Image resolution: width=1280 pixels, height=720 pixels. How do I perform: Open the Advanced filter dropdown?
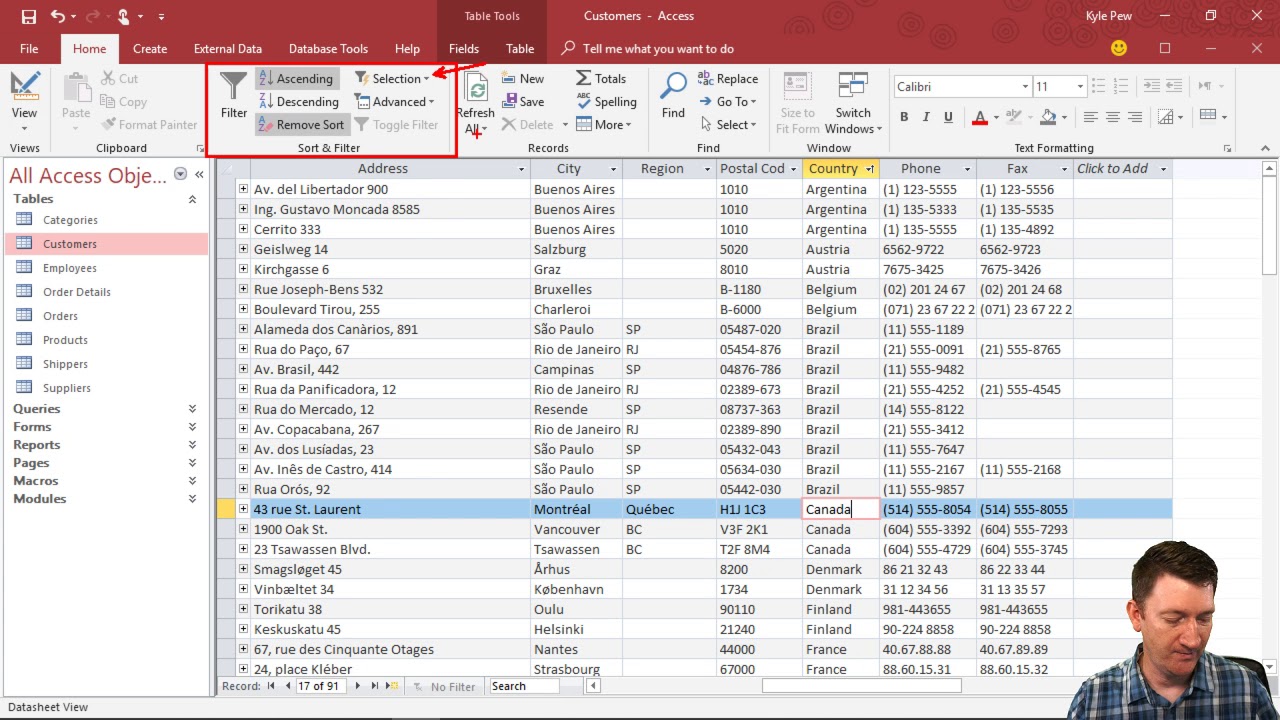(x=394, y=102)
